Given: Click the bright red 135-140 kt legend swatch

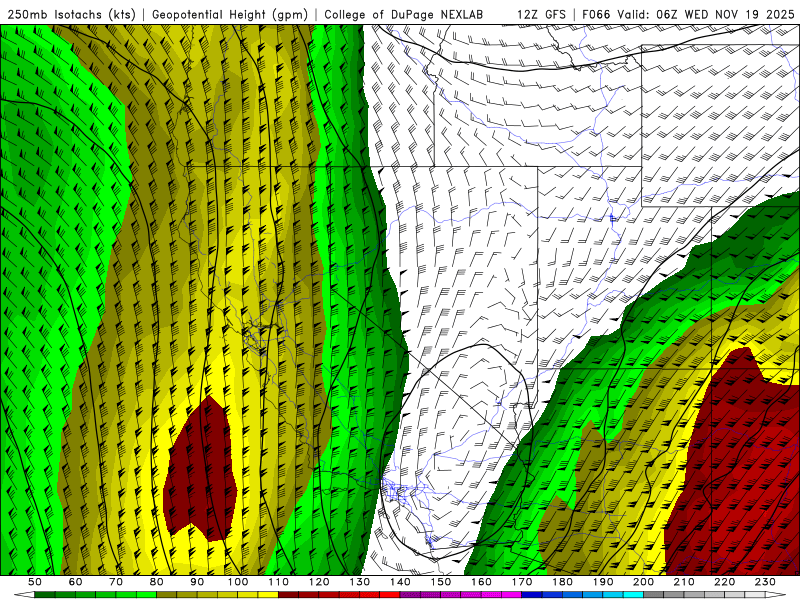Looking at the screenshot, I should tap(390, 594).
